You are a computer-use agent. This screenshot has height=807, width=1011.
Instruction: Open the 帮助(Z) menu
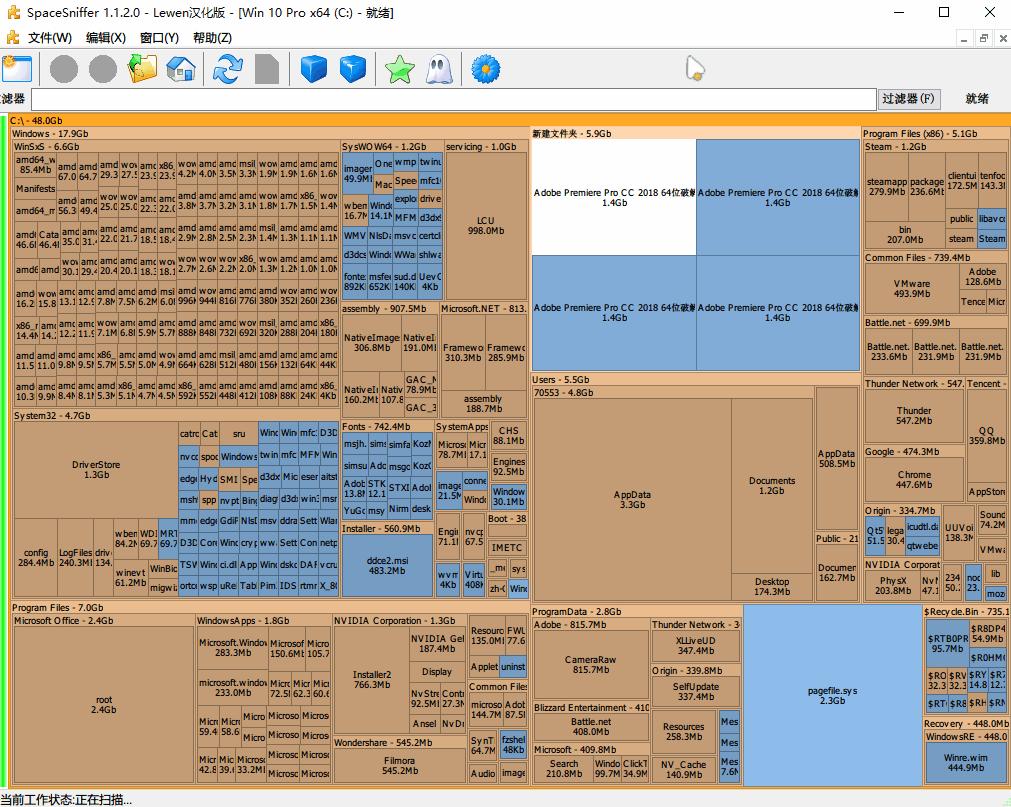212,38
